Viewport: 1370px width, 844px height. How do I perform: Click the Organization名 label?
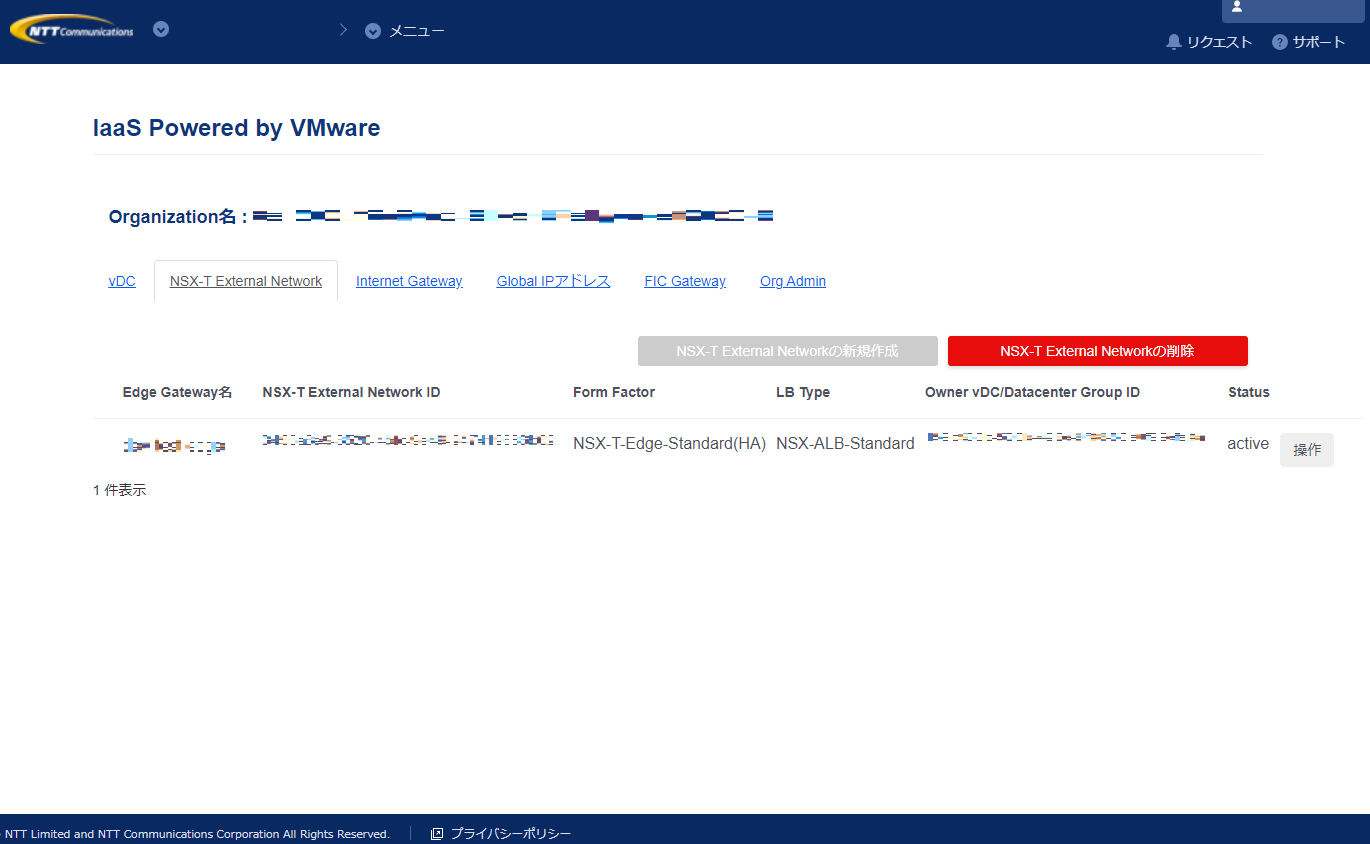(x=177, y=217)
